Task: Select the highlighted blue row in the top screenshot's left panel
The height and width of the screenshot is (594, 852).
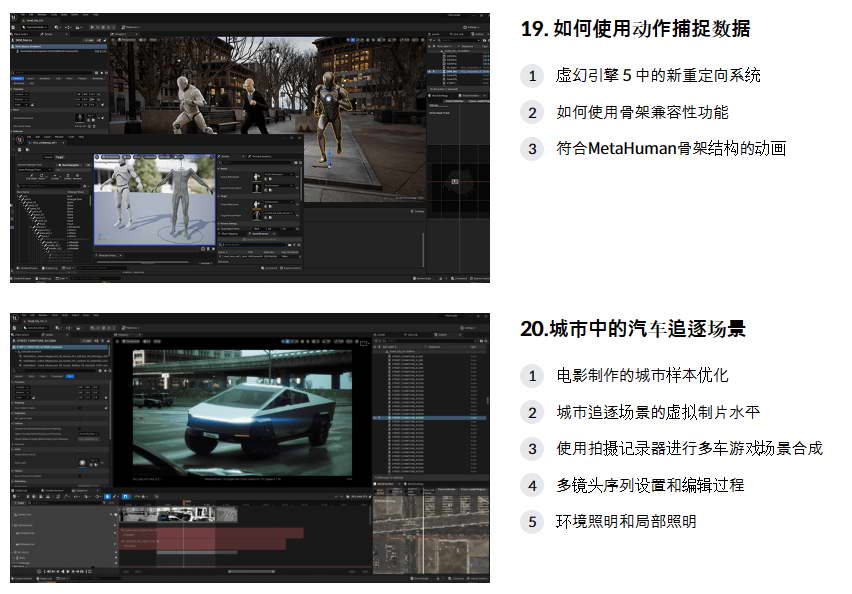Action: coord(59,46)
